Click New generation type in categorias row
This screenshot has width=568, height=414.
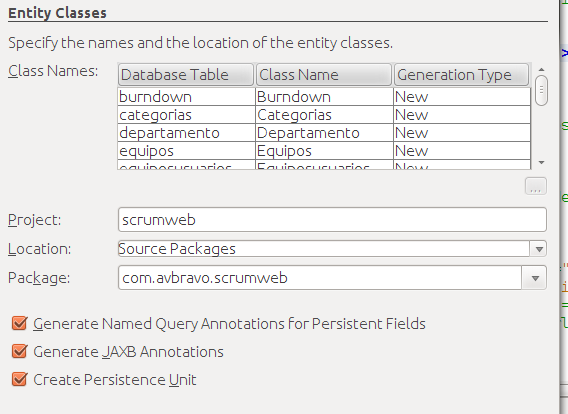point(462,115)
